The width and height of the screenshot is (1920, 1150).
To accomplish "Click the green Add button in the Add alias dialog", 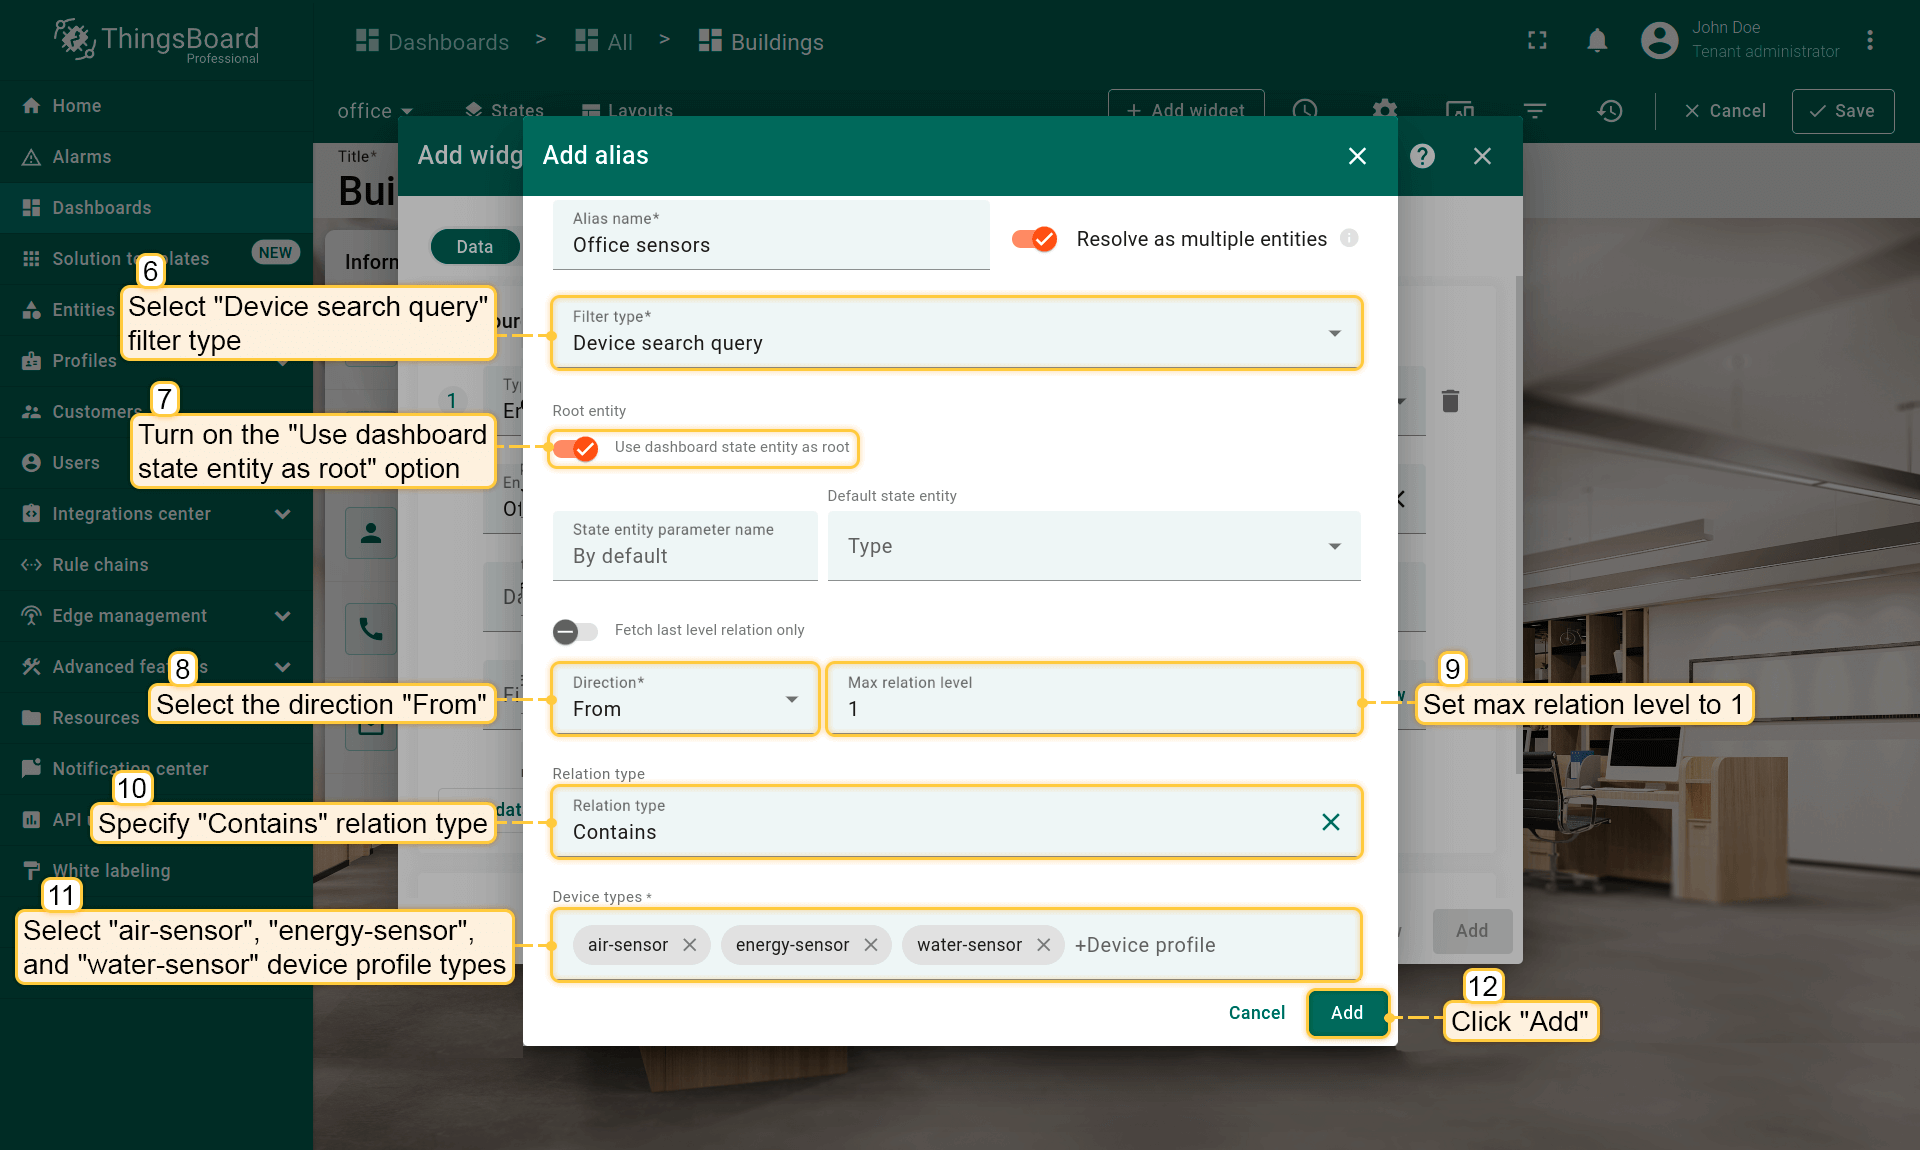I will click(1346, 1013).
